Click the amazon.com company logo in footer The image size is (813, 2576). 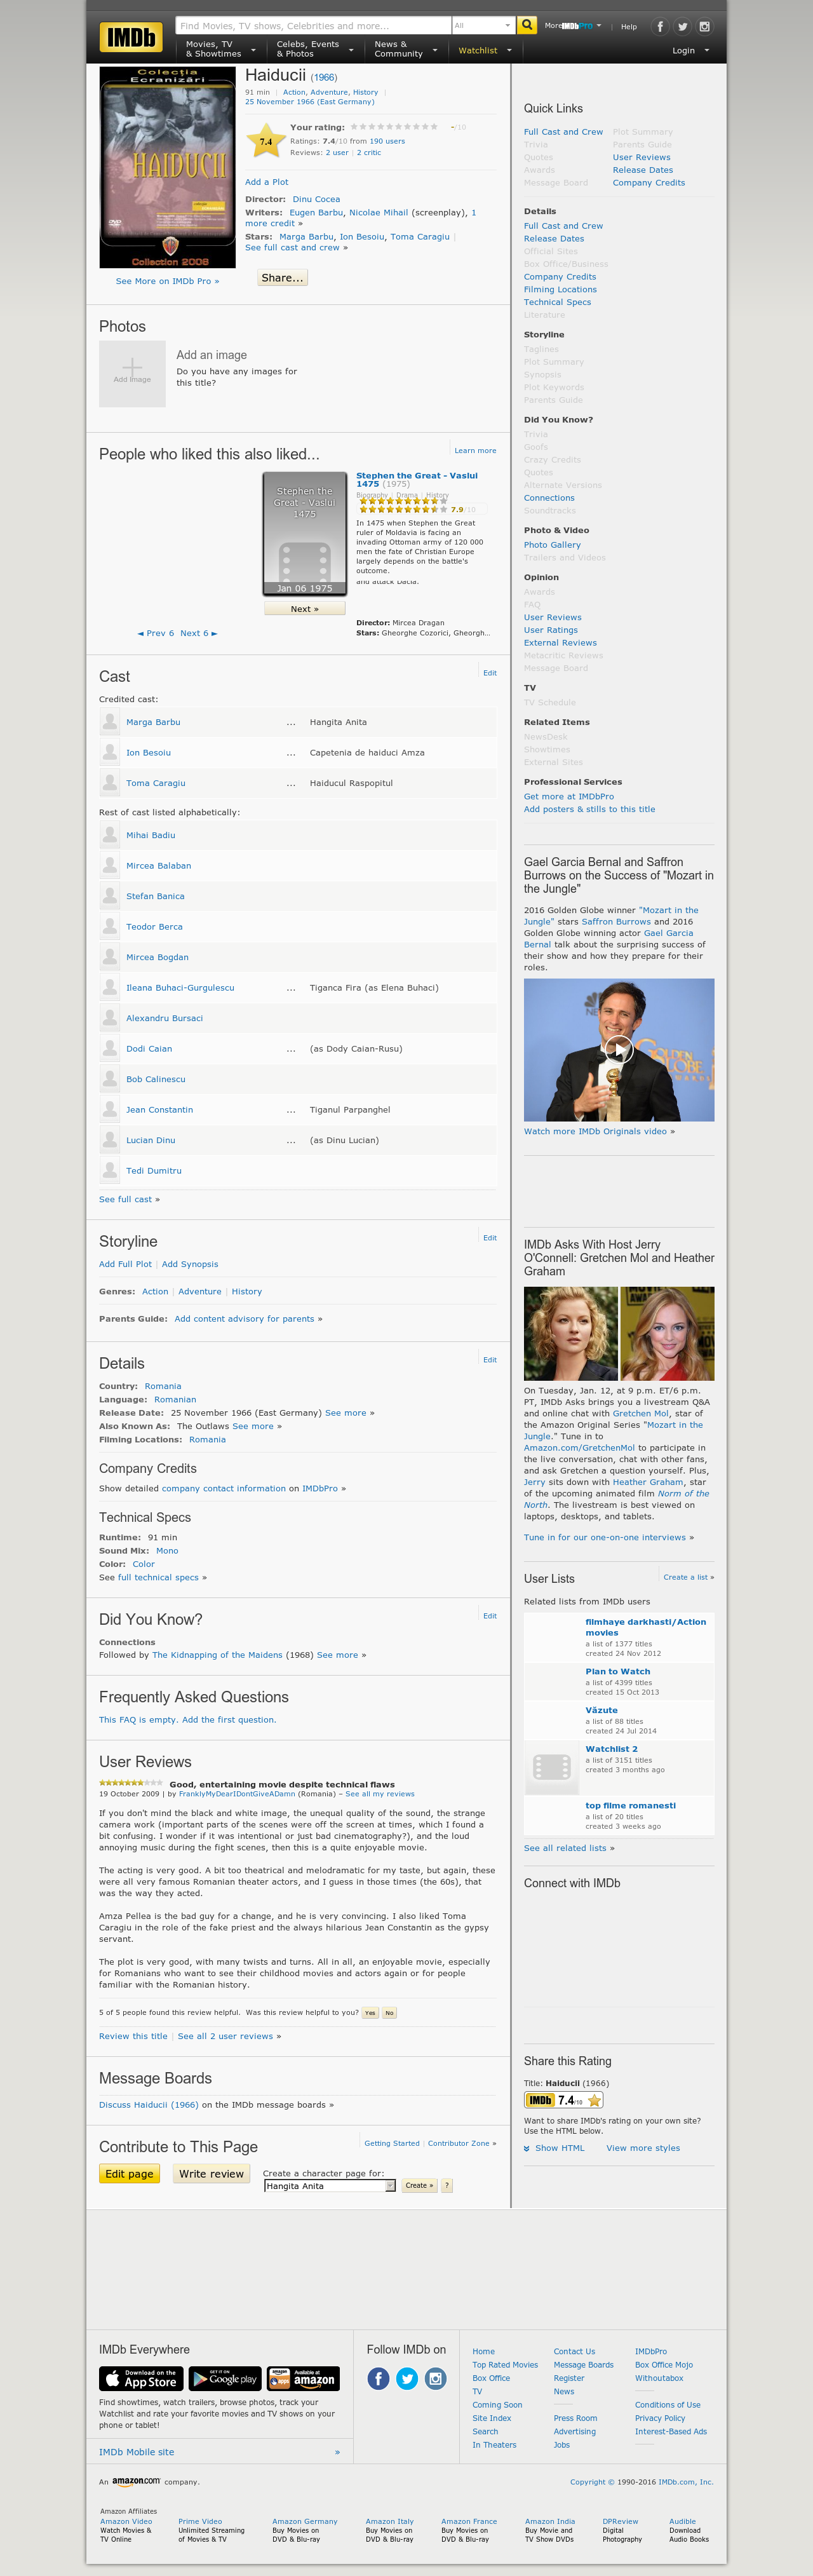point(136,2481)
